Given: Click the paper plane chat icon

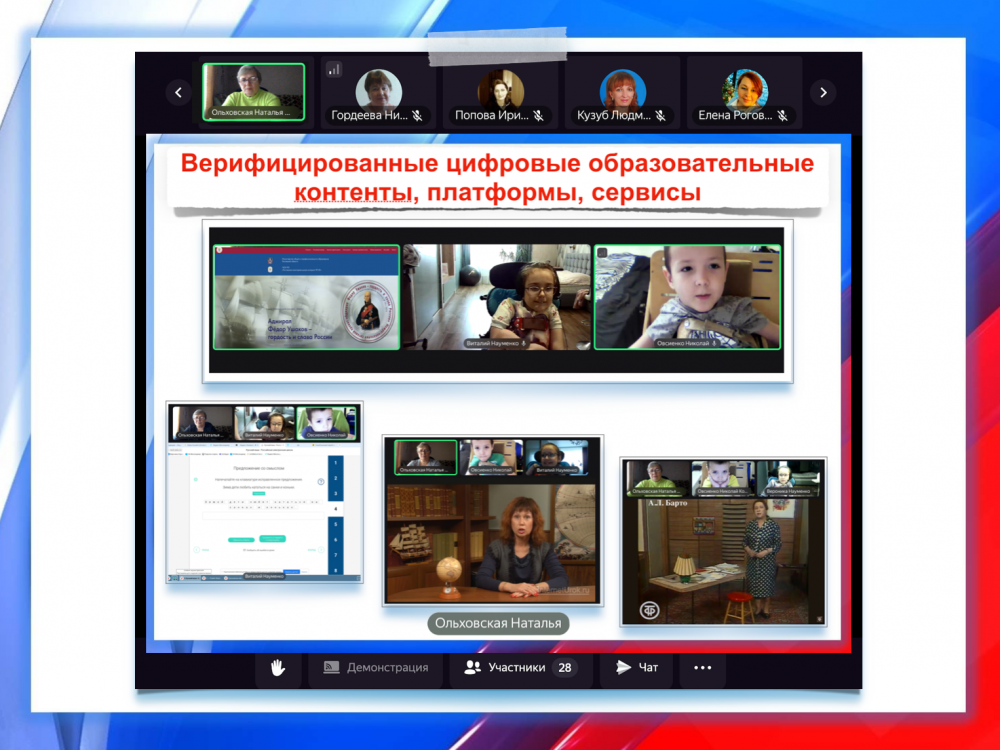Looking at the screenshot, I should tap(623, 668).
